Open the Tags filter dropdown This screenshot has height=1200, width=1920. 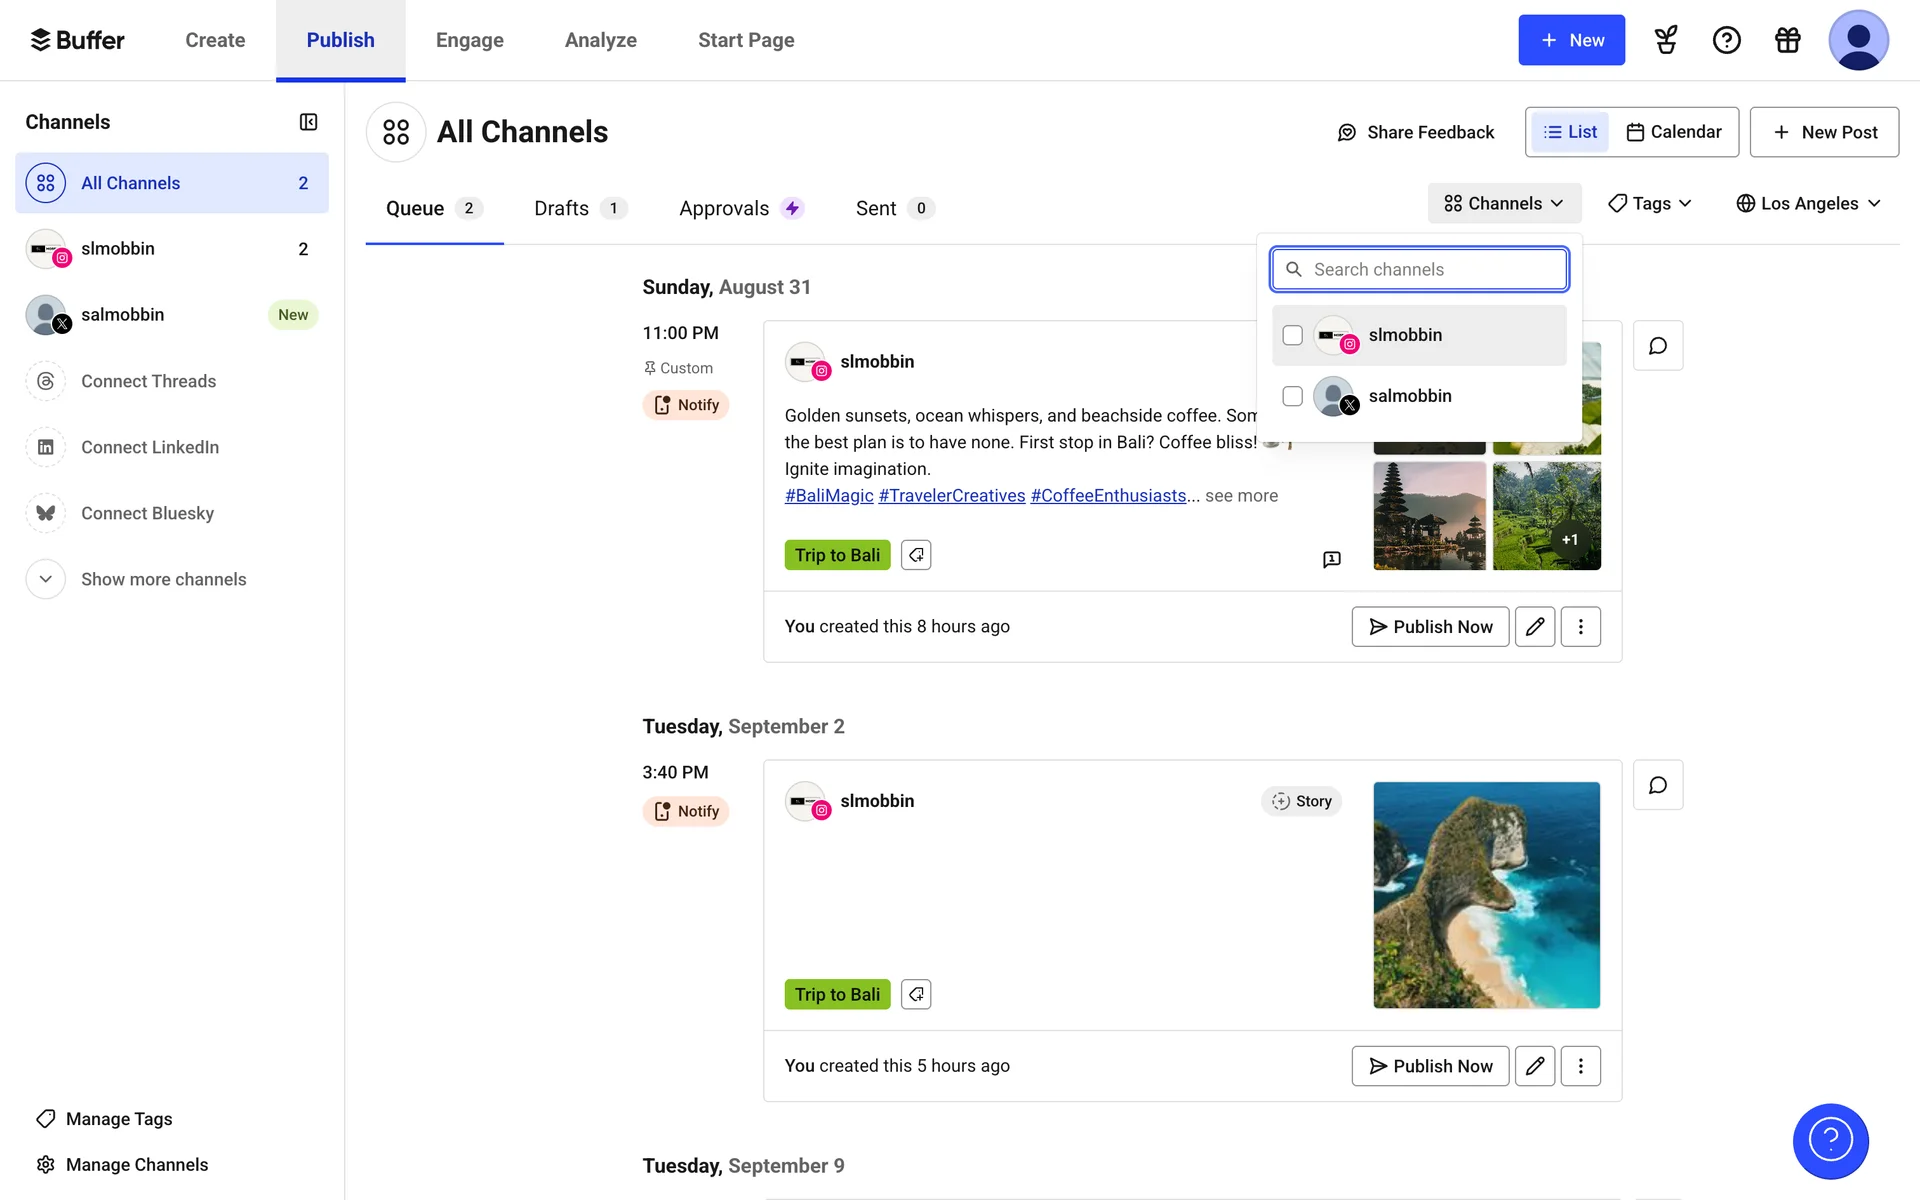pos(1649,203)
